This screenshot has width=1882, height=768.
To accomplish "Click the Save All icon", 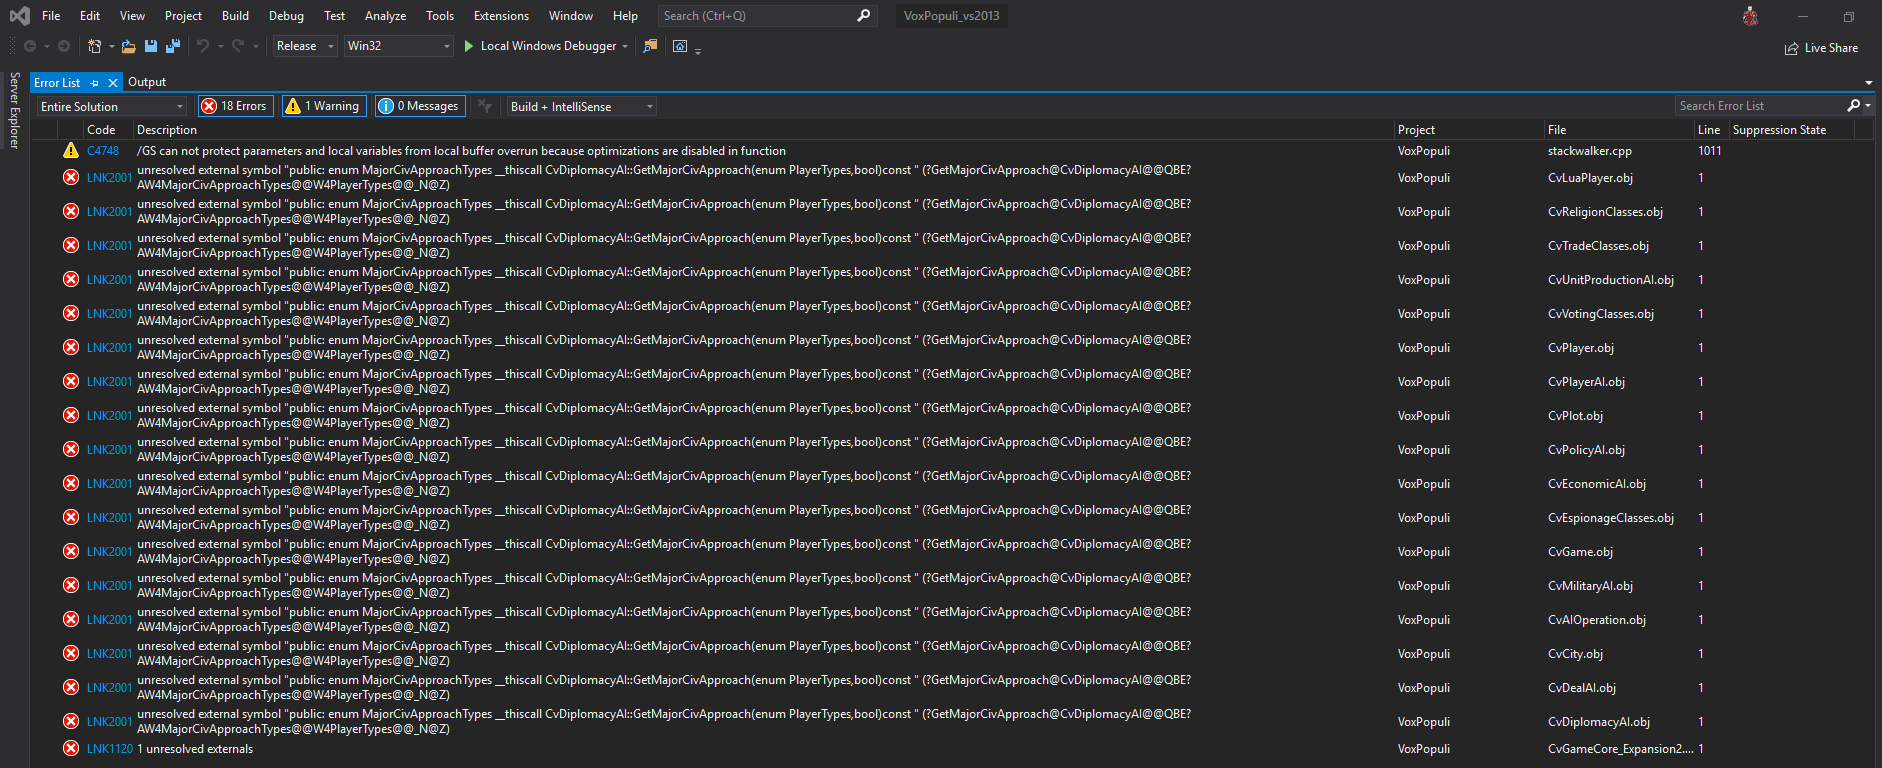I will pyautogui.click(x=173, y=46).
